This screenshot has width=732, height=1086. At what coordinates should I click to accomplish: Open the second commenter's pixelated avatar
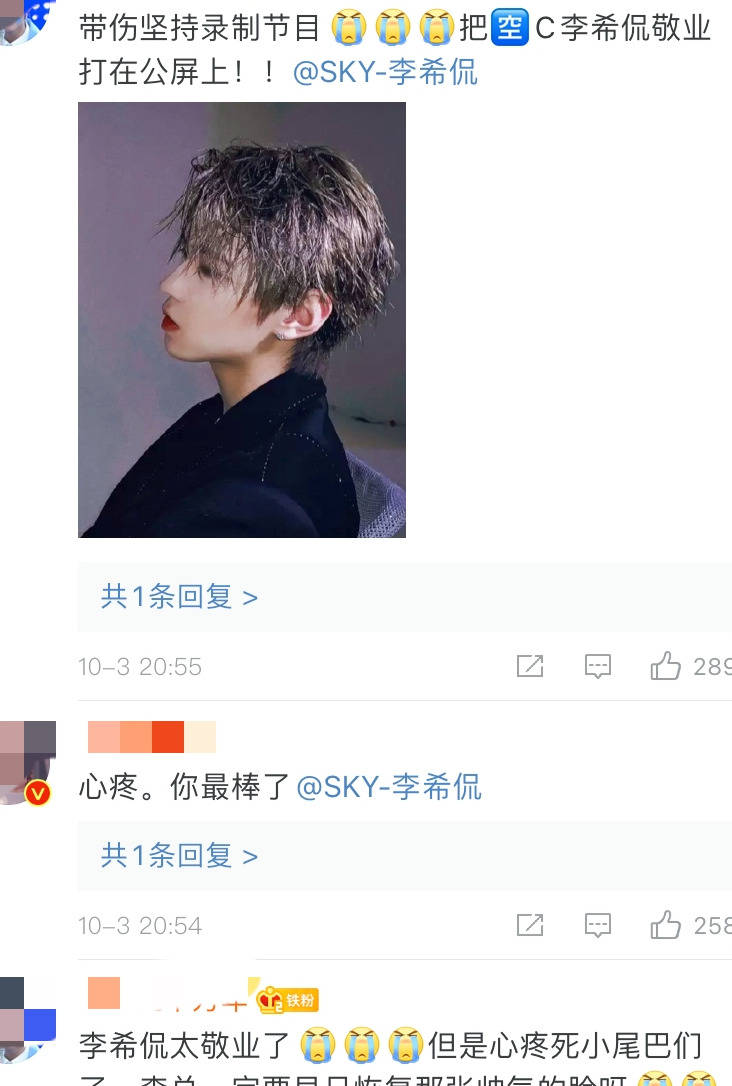pyautogui.click(x=28, y=762)
